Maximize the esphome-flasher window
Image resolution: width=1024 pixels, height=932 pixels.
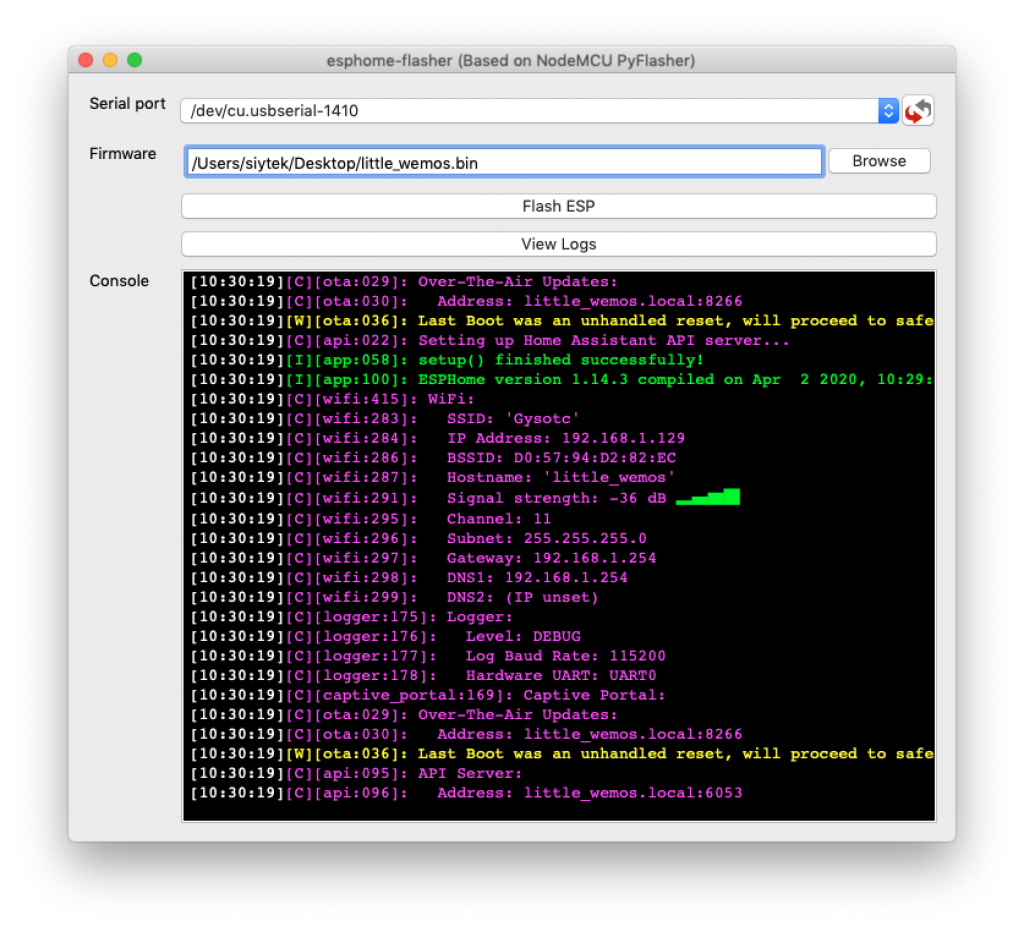point(135,60)
